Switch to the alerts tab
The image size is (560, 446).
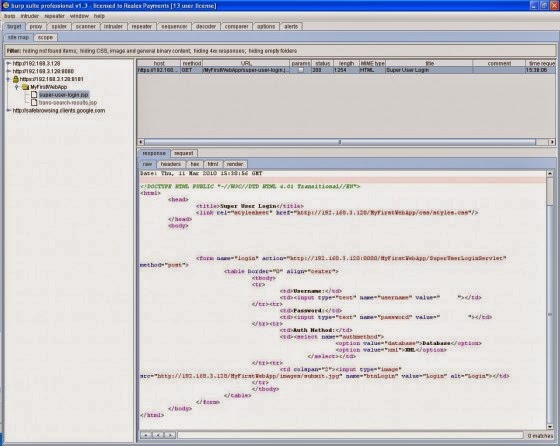click(x=291, y=26)
